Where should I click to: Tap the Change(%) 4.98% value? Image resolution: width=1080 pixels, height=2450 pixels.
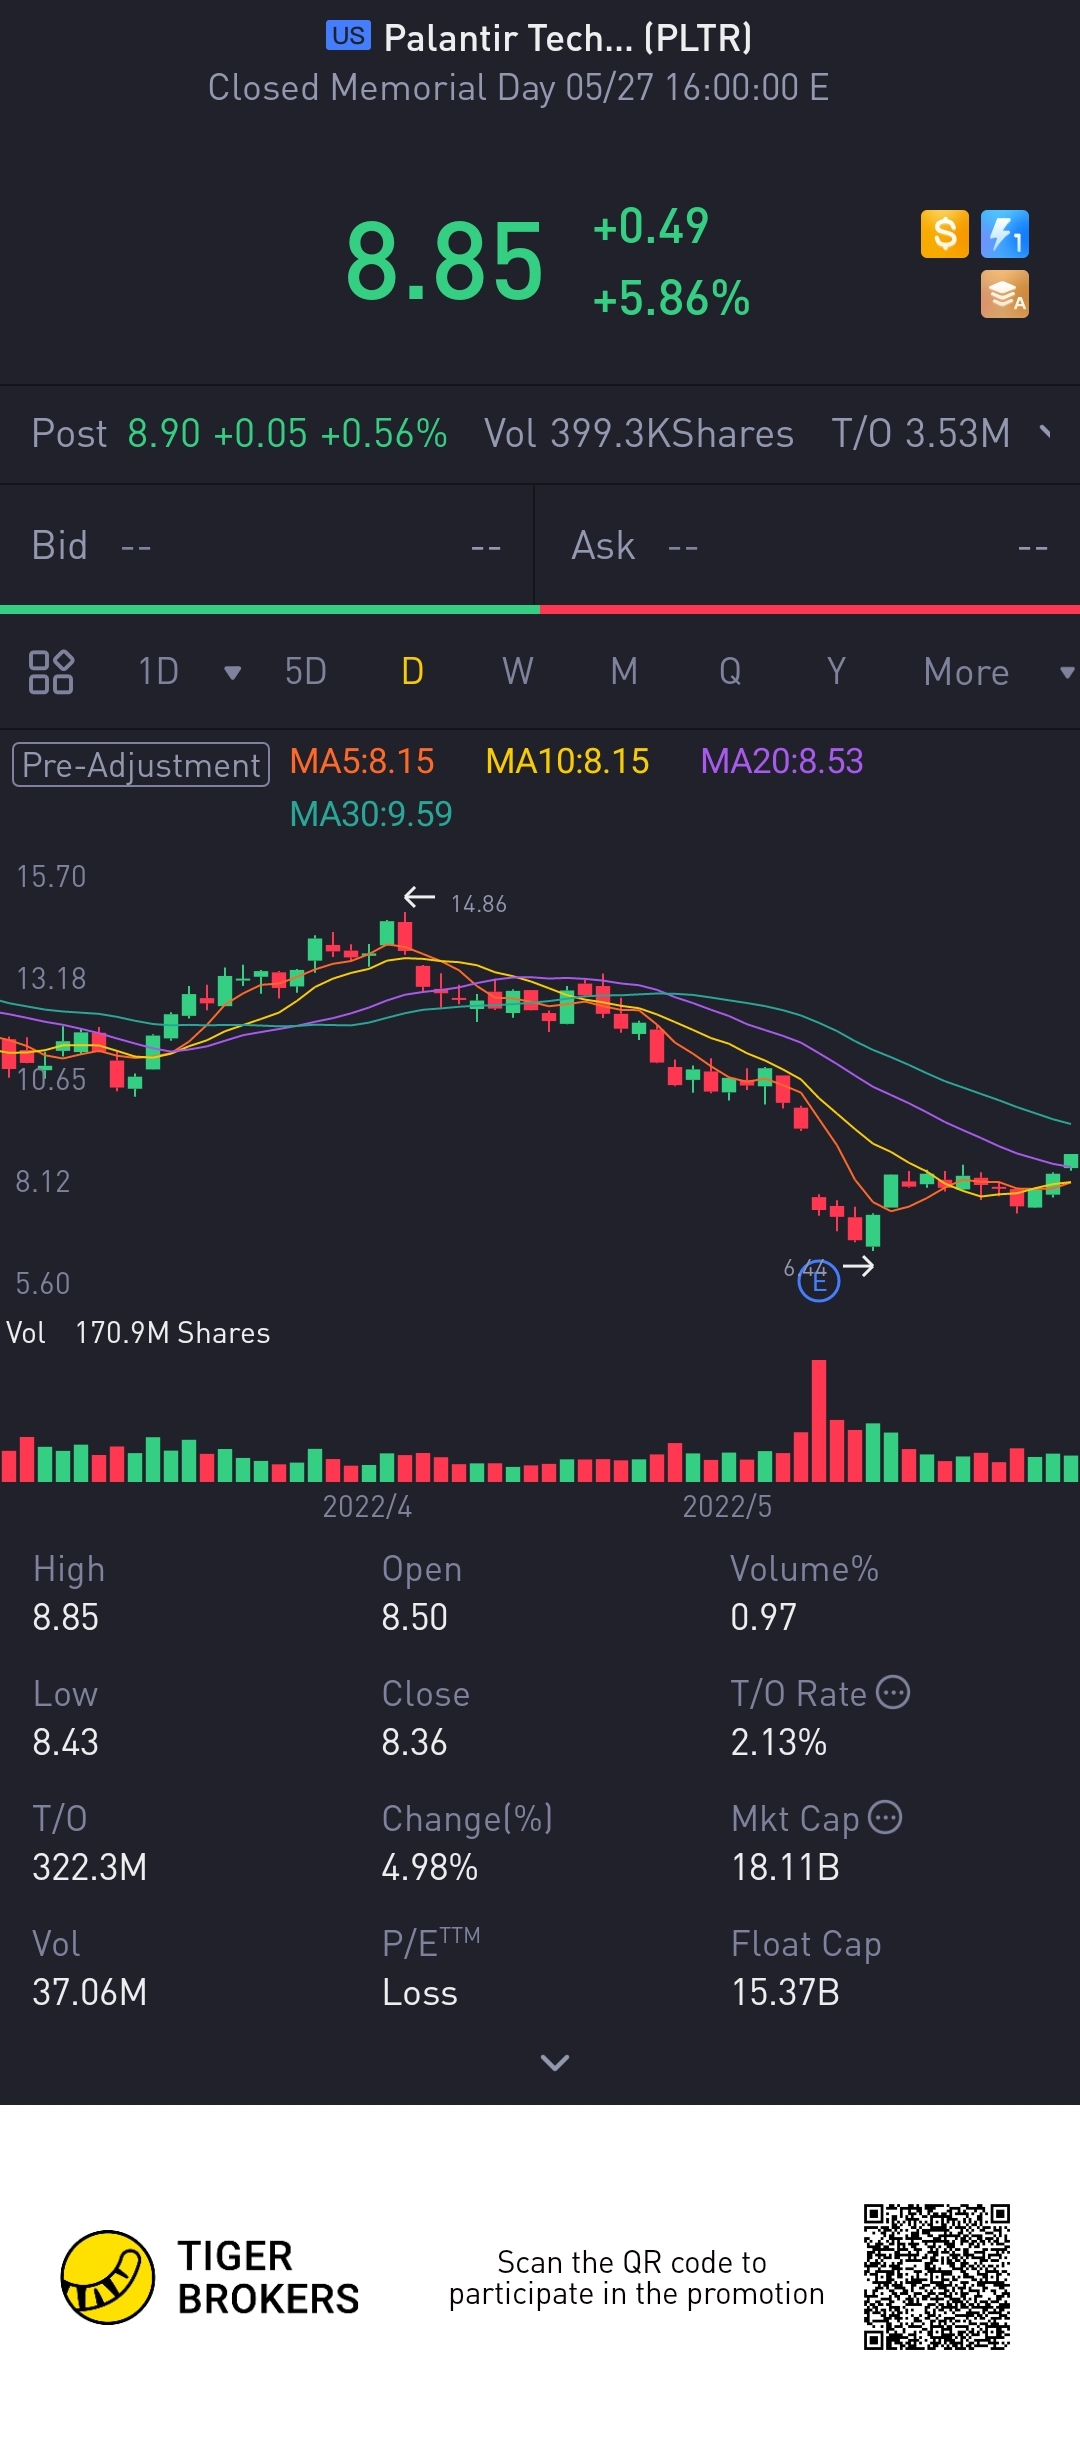pyautogui.click(x=430, y=1867)
